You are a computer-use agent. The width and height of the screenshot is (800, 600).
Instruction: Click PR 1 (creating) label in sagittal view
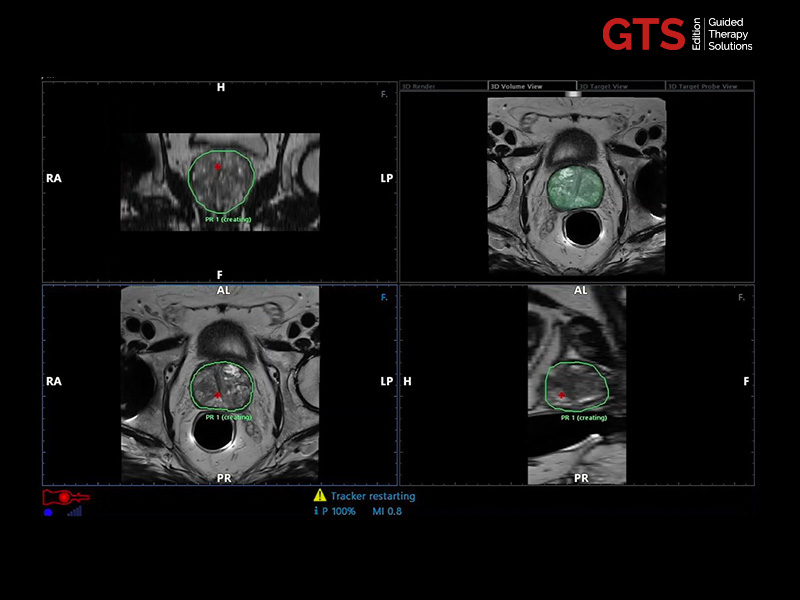click(583, 417)
